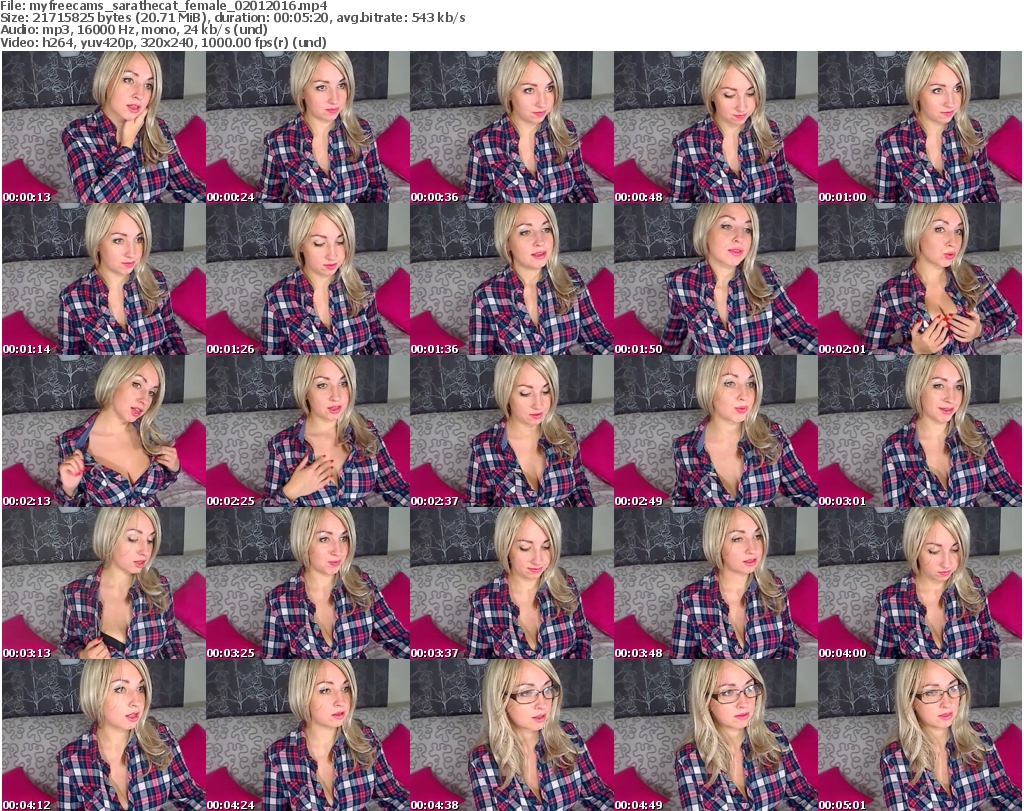
Task: Select the thumbnail timestamped 00:00:36
Action: pos(511,127)
